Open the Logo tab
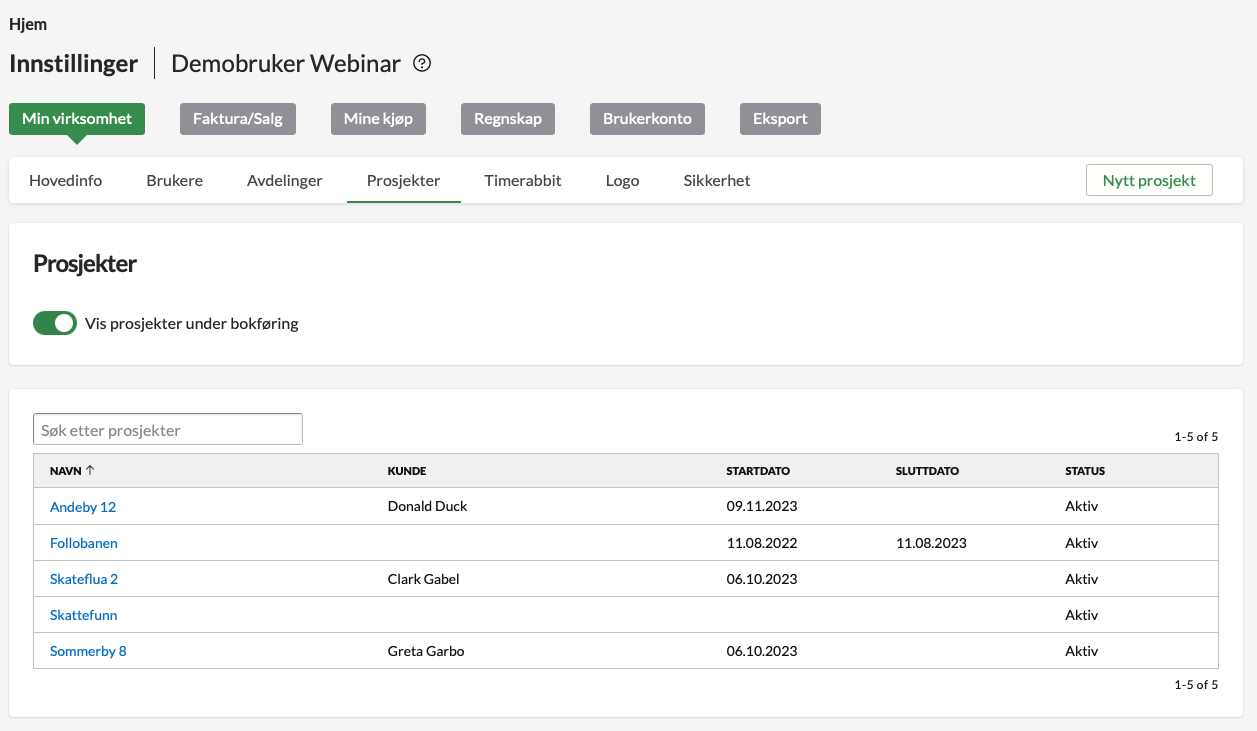This screenshot has width=1257, height=731. point(622,181)
